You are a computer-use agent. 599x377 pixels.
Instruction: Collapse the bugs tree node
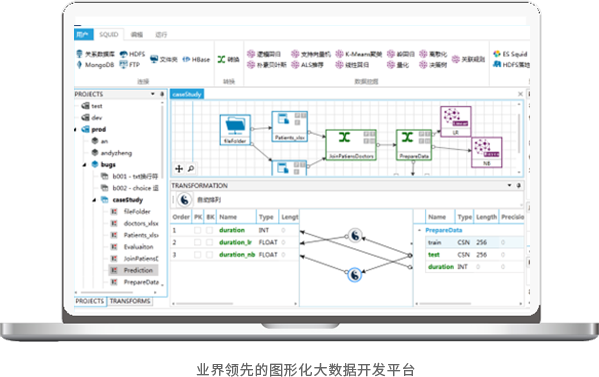pyautogui.click(x=84, y=165)
